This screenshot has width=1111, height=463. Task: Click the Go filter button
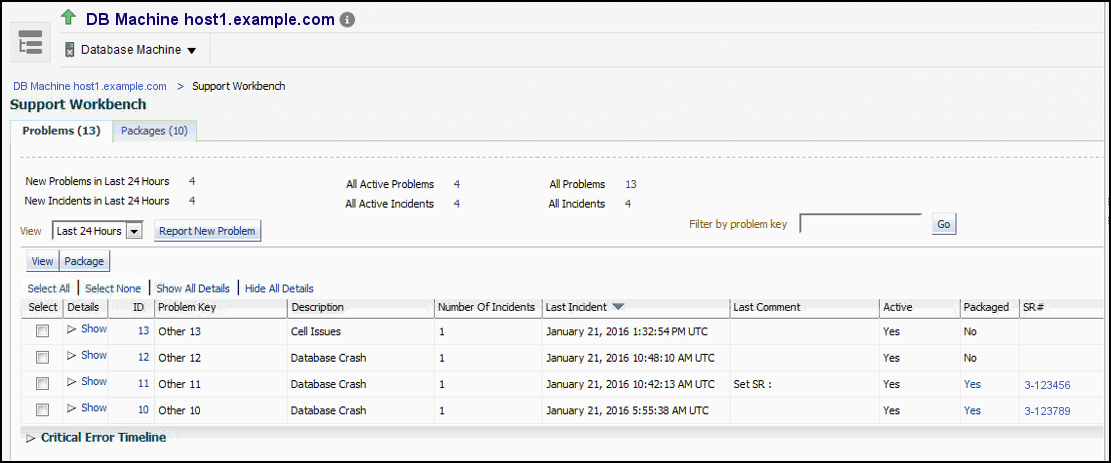point(943,224)
